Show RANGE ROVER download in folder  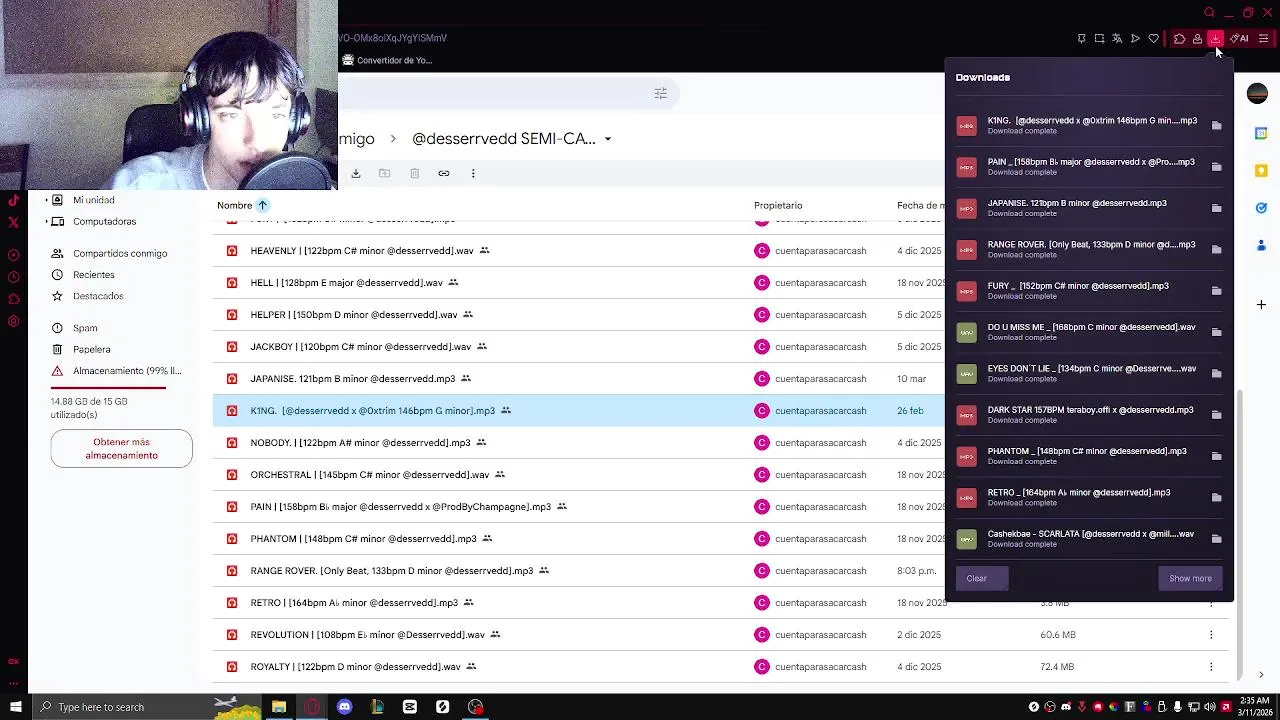point(1216,250)
